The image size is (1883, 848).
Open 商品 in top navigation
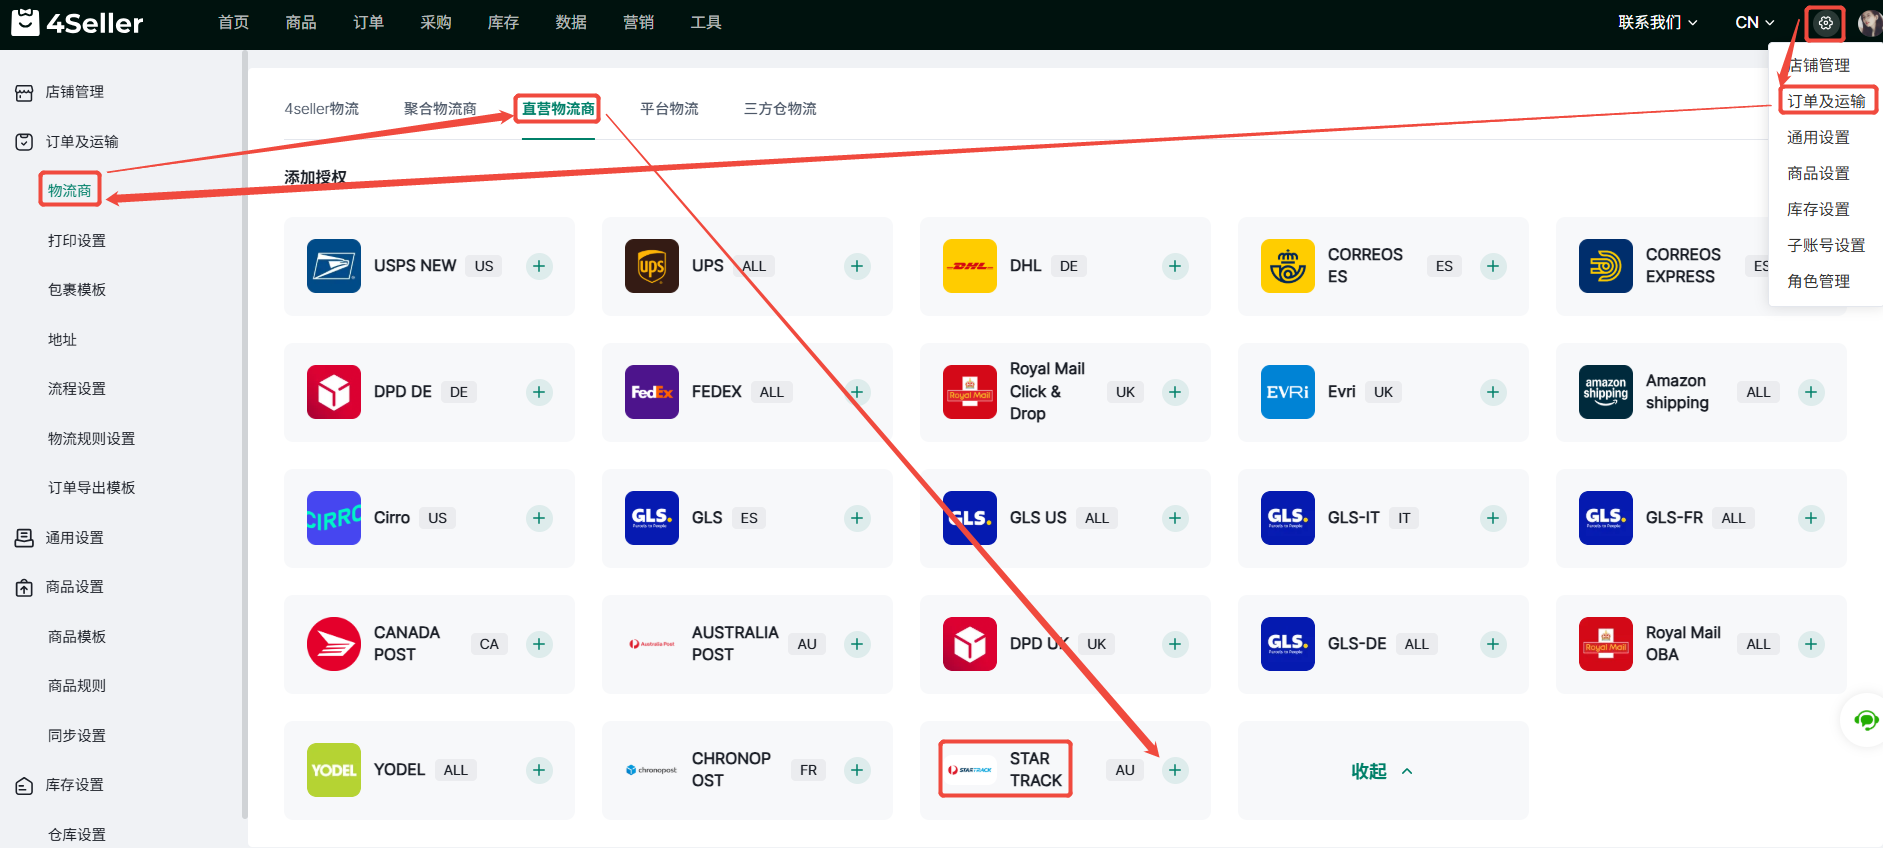tap(301, 22)
